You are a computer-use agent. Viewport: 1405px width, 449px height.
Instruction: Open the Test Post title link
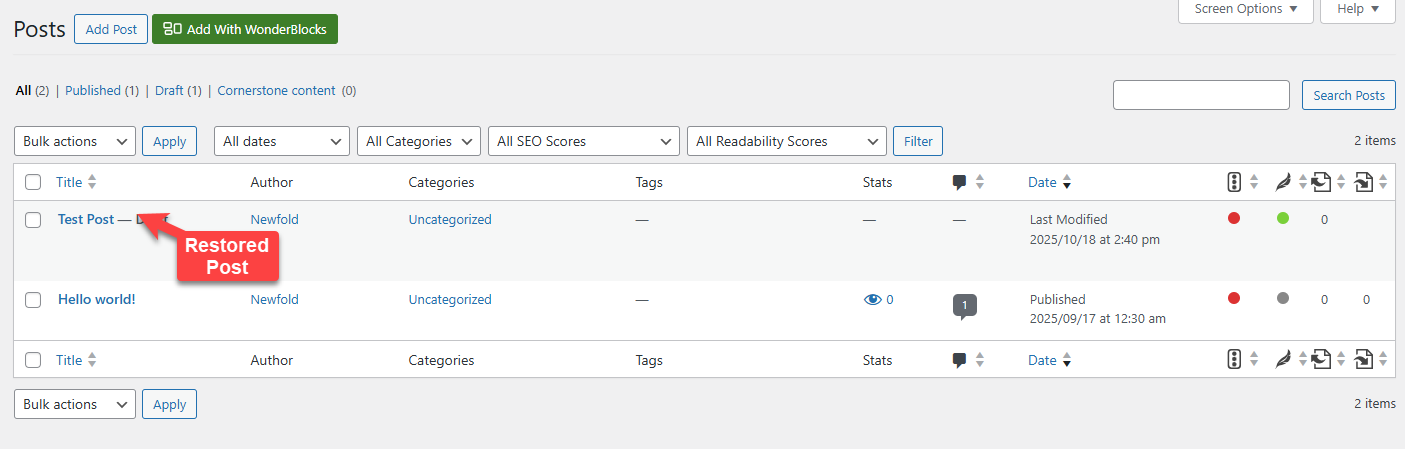pos(86,219)
